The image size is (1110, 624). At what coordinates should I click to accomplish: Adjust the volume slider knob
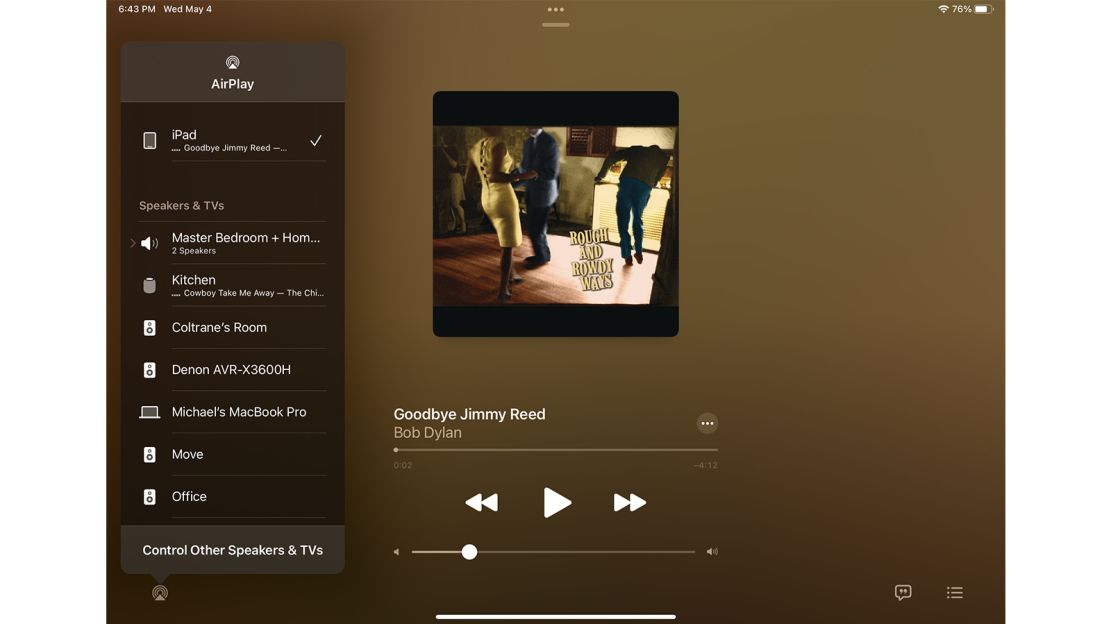click(x=469, y=552)
